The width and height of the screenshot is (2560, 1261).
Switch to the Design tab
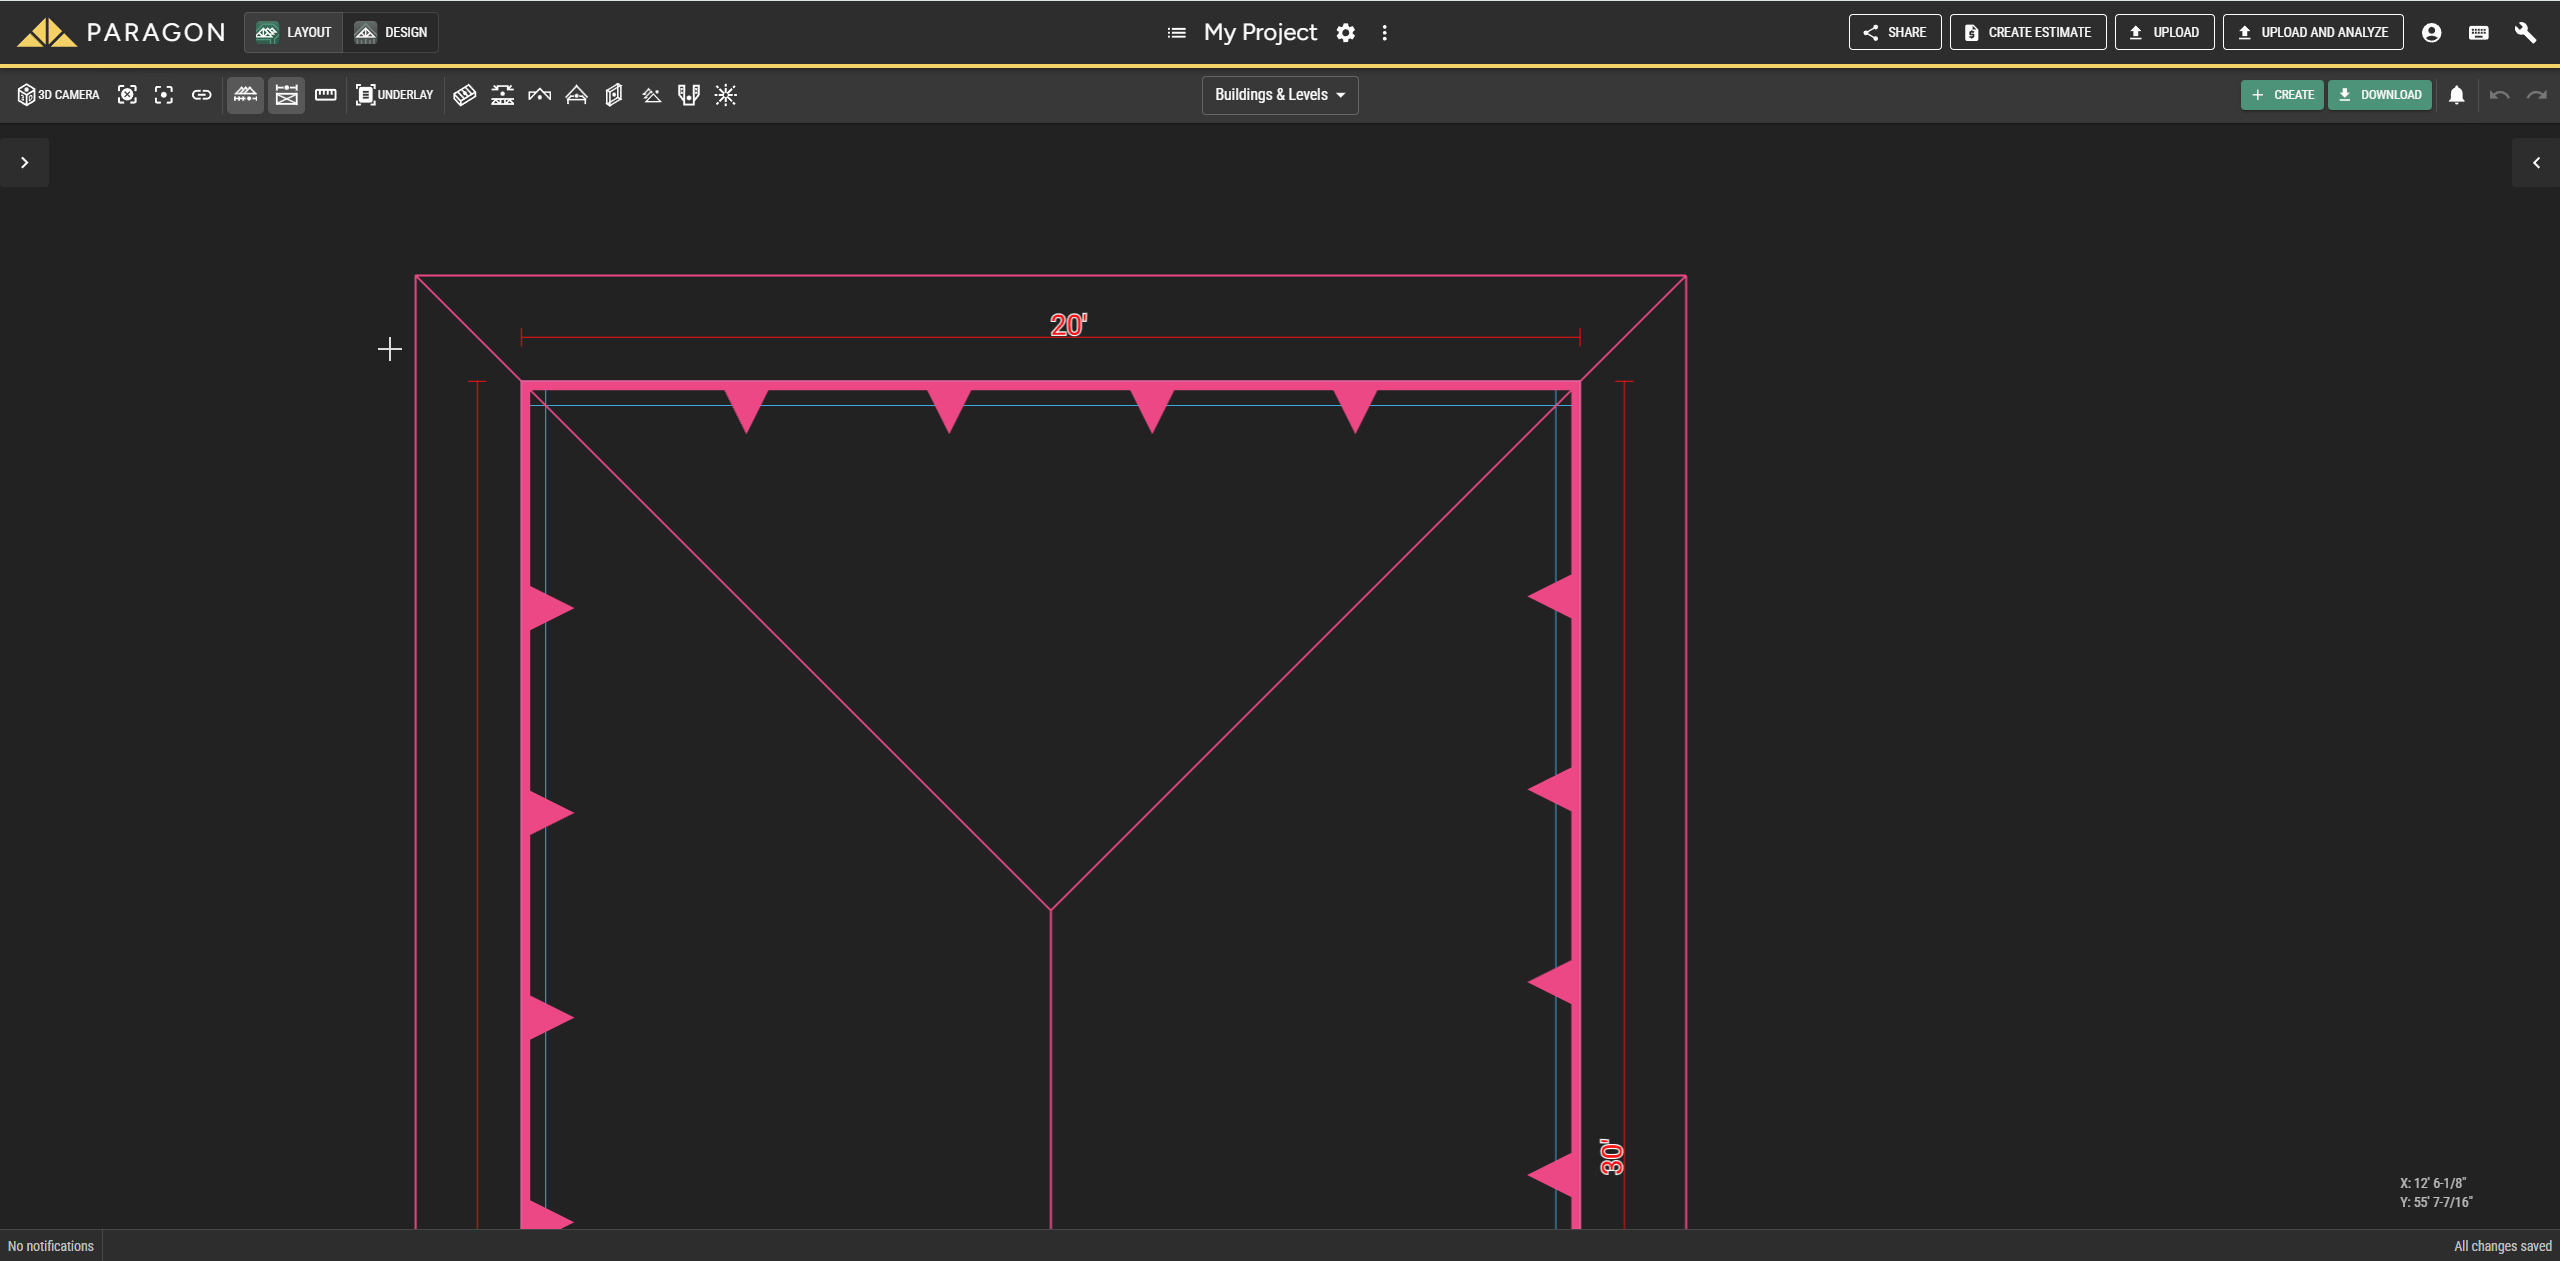(391, 33)
